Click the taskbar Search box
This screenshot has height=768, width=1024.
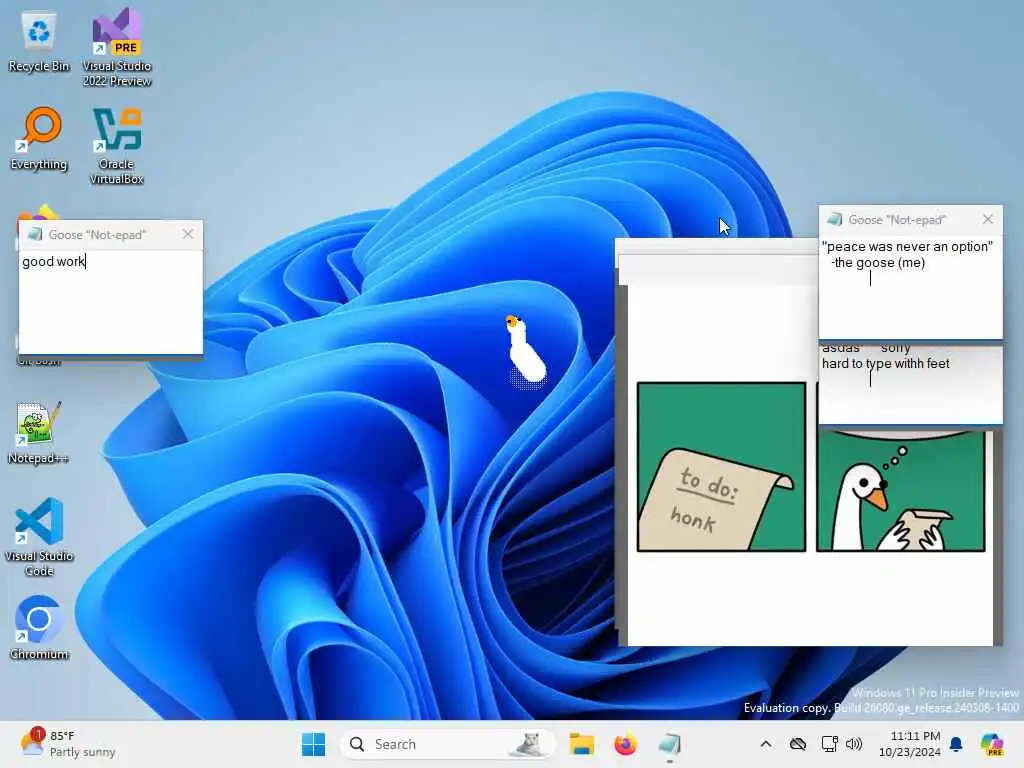[447, 744]
